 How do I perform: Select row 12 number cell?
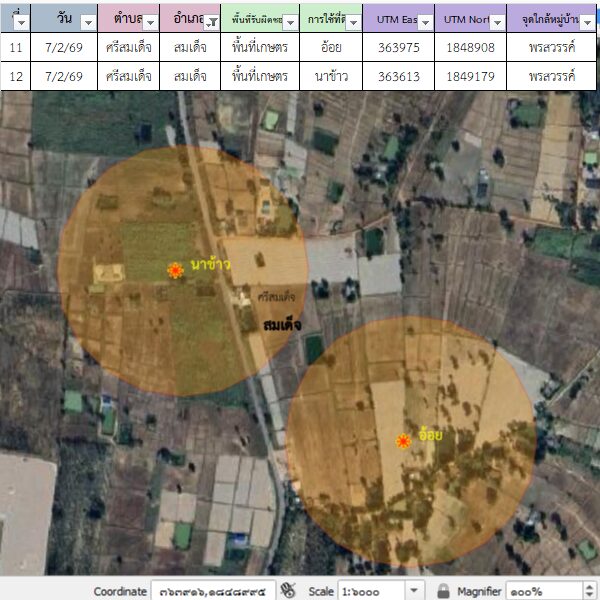15,76
